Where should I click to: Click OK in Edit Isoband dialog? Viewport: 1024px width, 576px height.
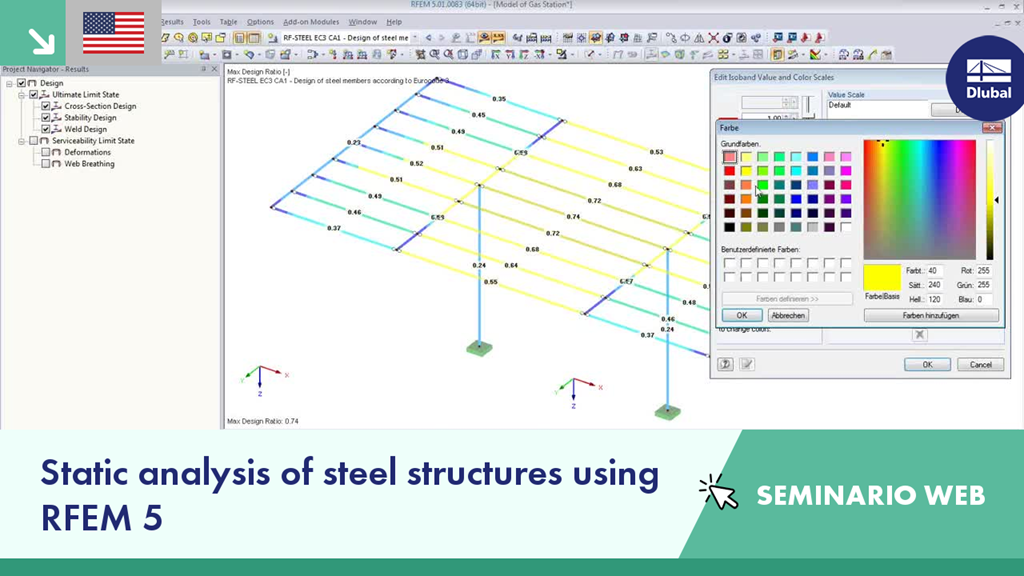pos(927,364)
